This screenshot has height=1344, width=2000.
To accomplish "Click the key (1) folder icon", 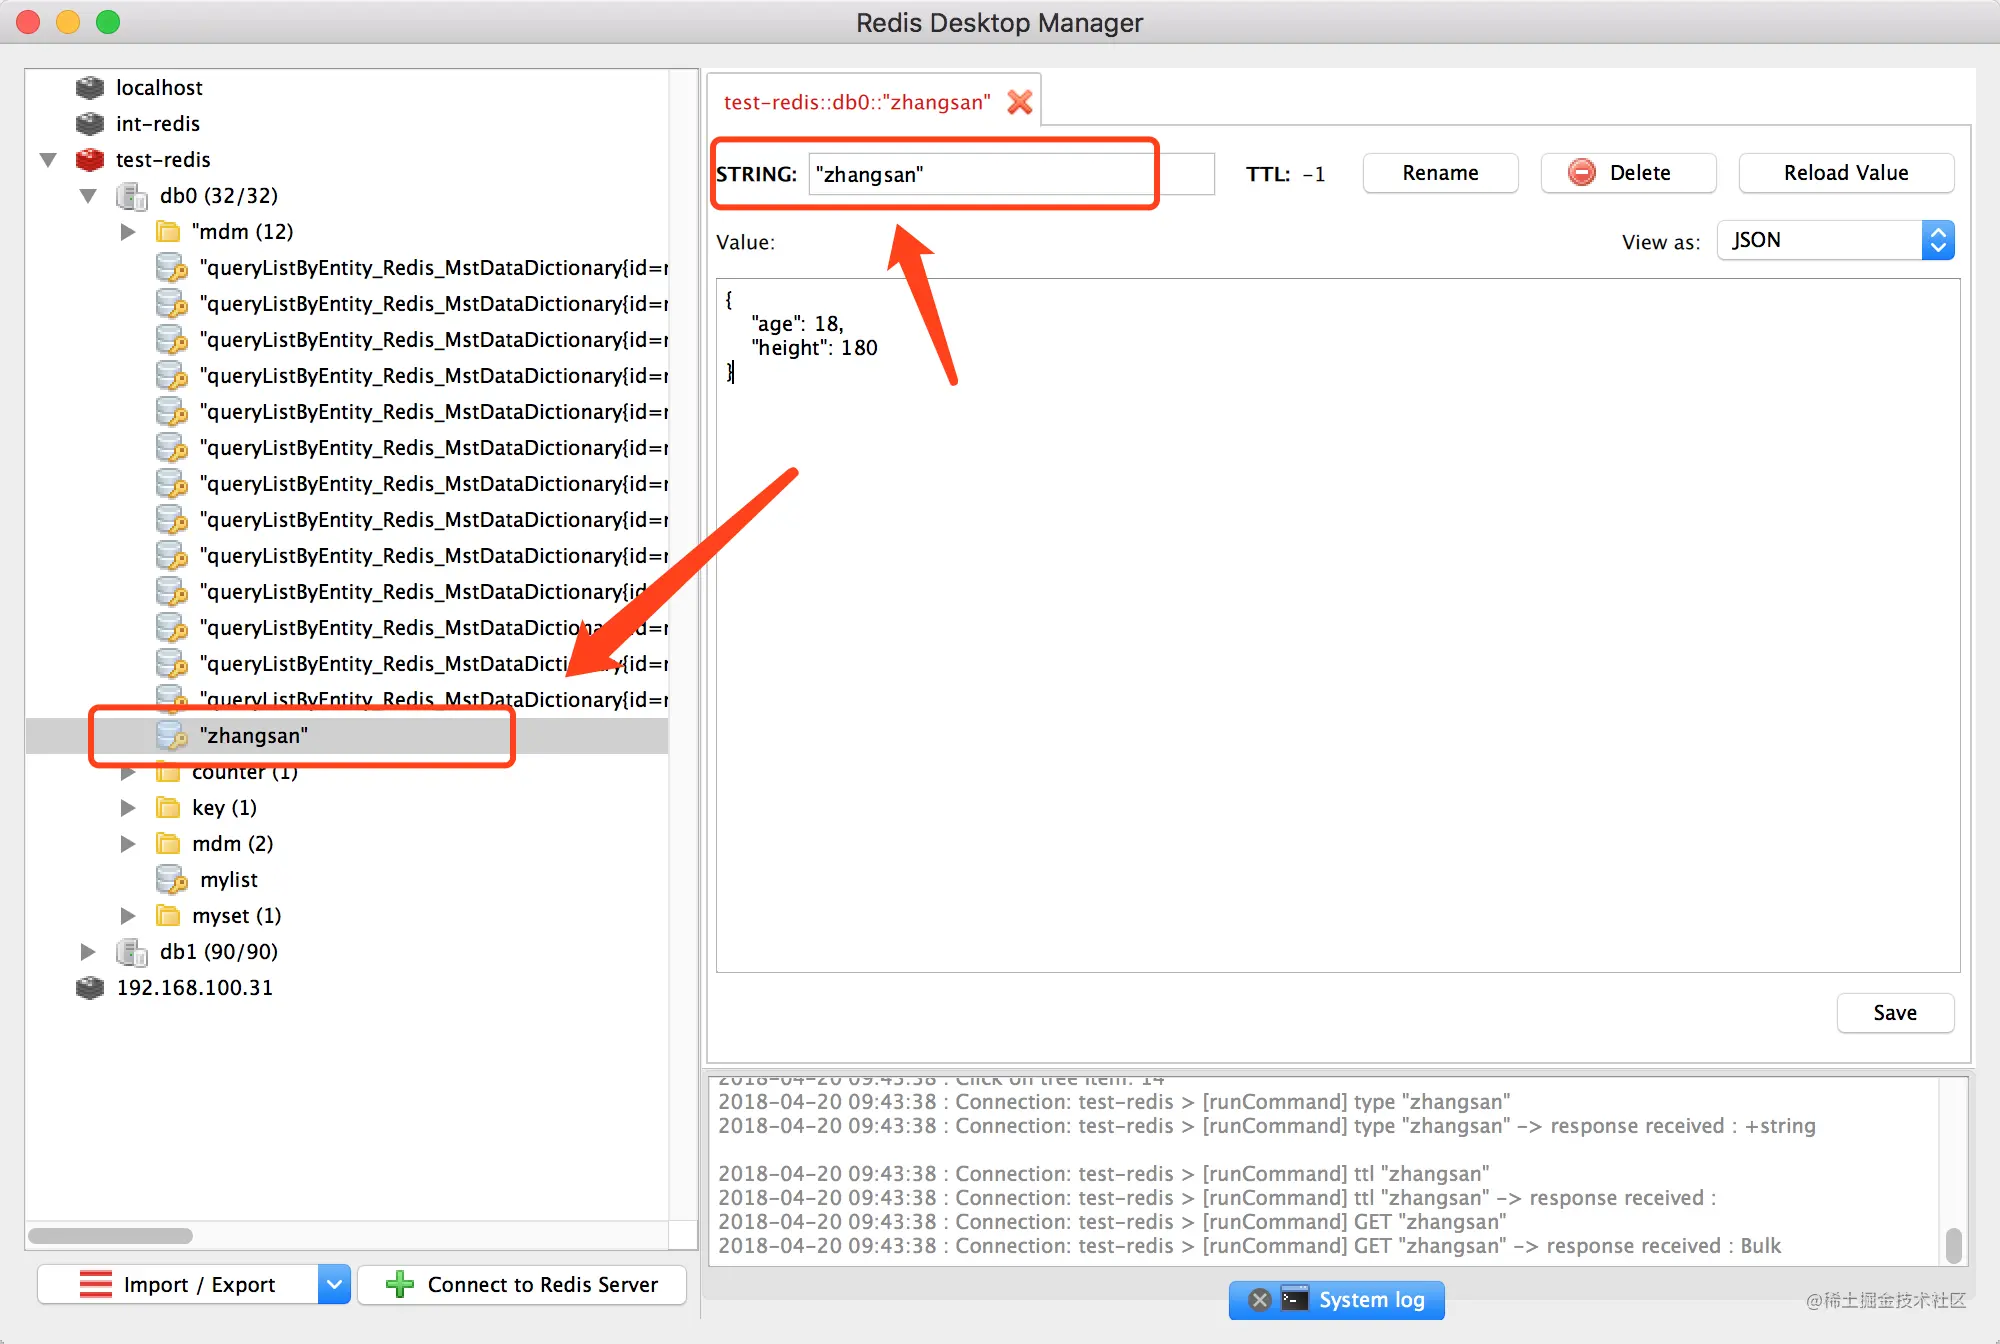I will click(168, 808).
